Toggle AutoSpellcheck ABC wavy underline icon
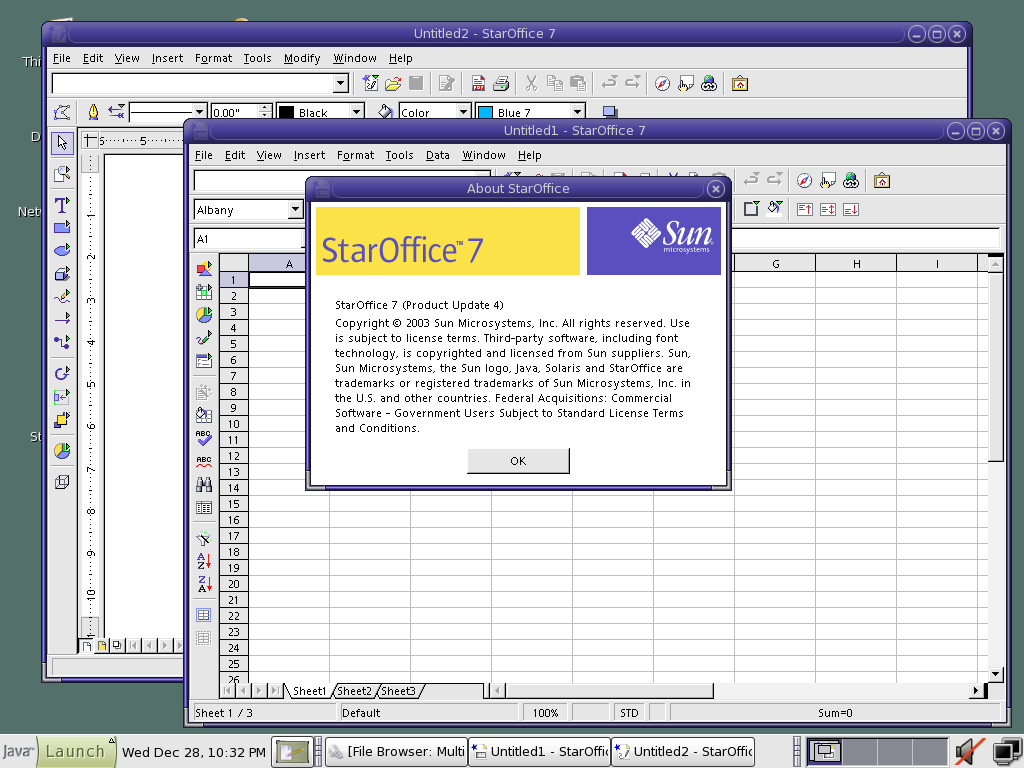This screenshot has width=1024, height=768. 204,461
